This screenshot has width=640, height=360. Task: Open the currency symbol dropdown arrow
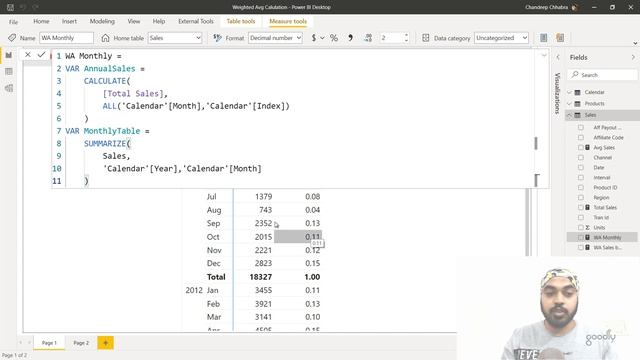click(x=322, y=38)
